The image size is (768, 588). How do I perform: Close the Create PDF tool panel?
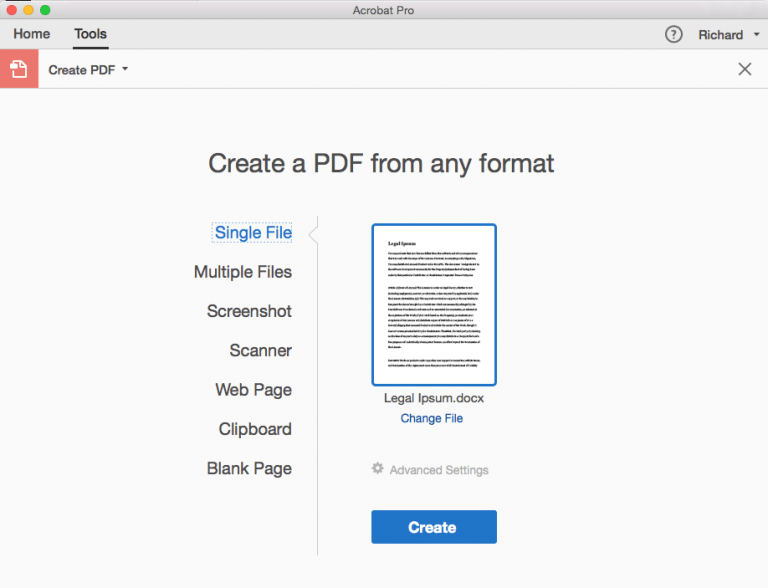click(x=744, y=69)
